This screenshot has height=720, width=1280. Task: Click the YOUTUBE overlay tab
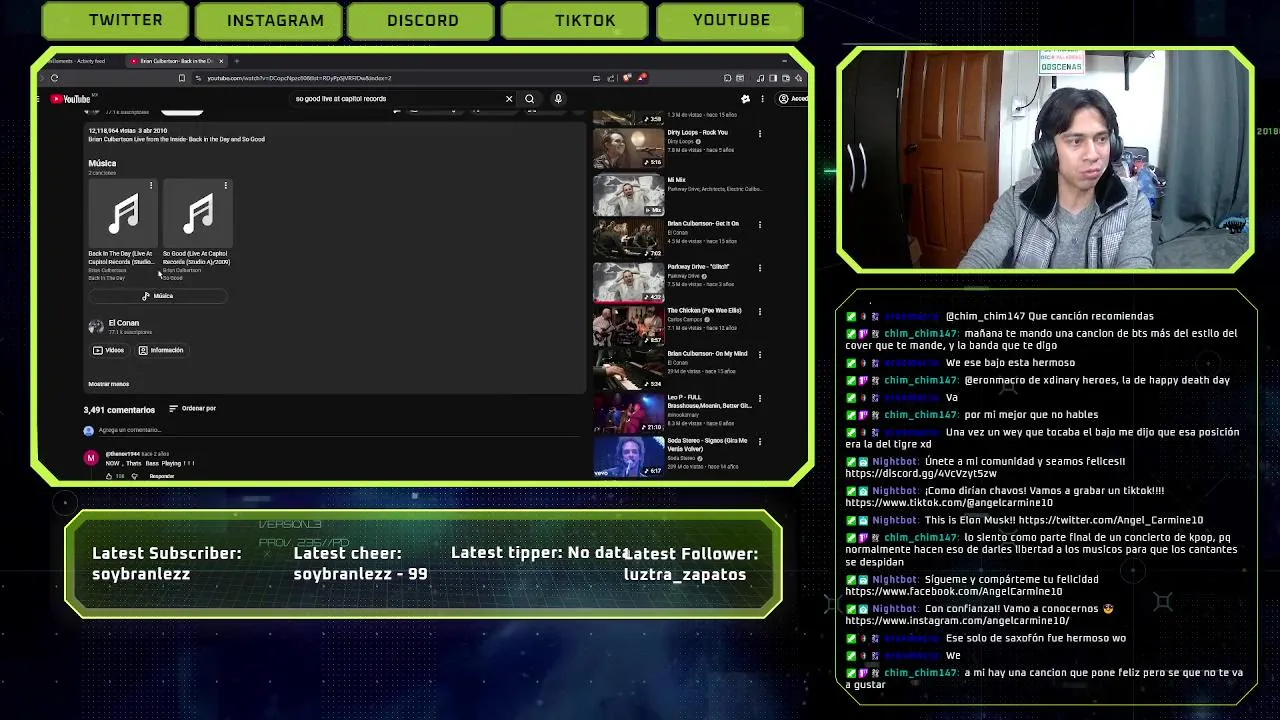729,20
